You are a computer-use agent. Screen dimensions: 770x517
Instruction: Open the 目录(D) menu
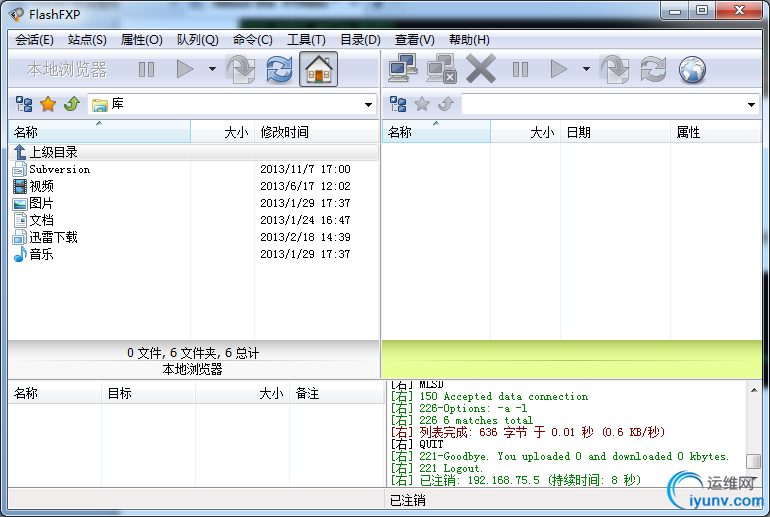tap(360, 40)
